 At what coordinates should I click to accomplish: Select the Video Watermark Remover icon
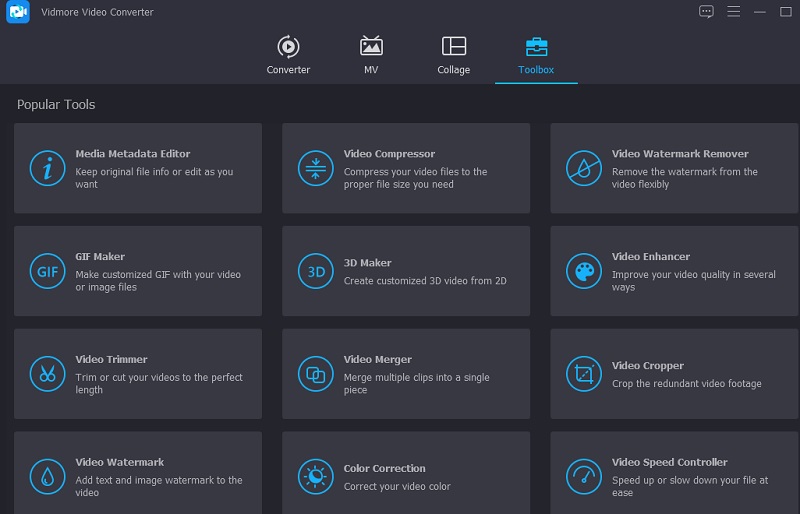pyautogui.click(x=583, y=168)
